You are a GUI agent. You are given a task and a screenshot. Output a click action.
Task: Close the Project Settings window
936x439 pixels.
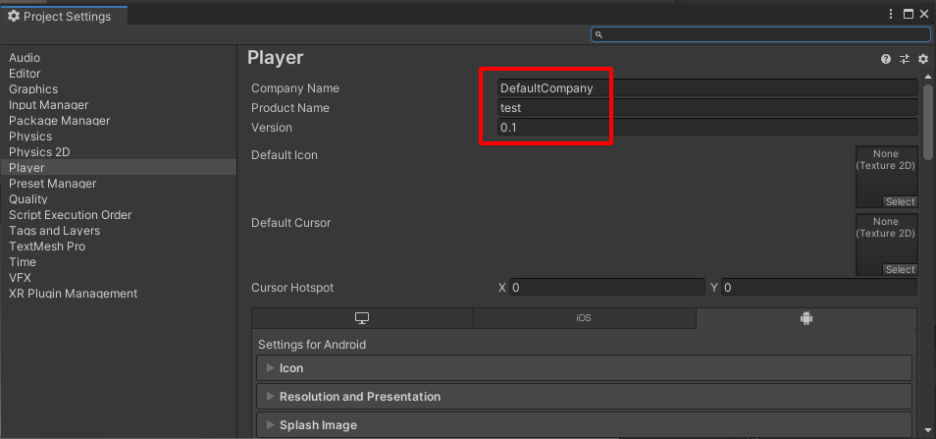(924, 14)
